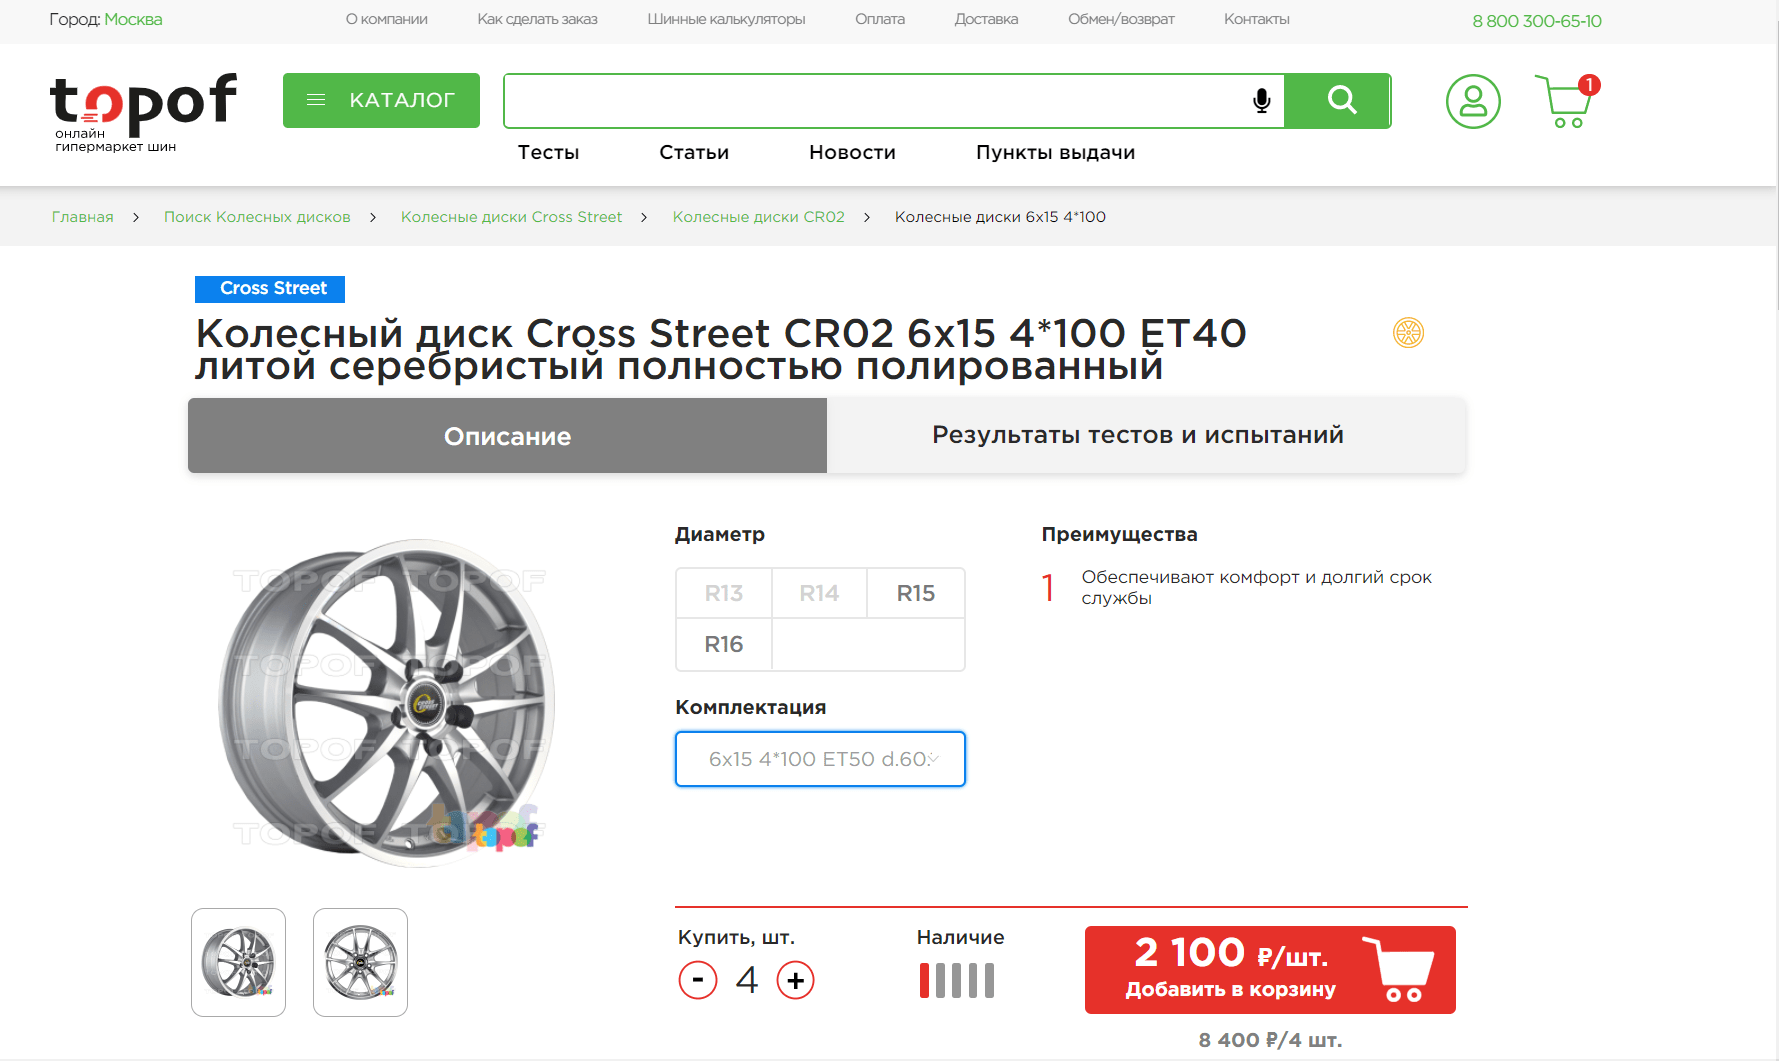Image resolution: width=1779 pixels, height=1061 pixels.
Task: Click the voice search microphone icon
Action: click(x=1262, y=100)
